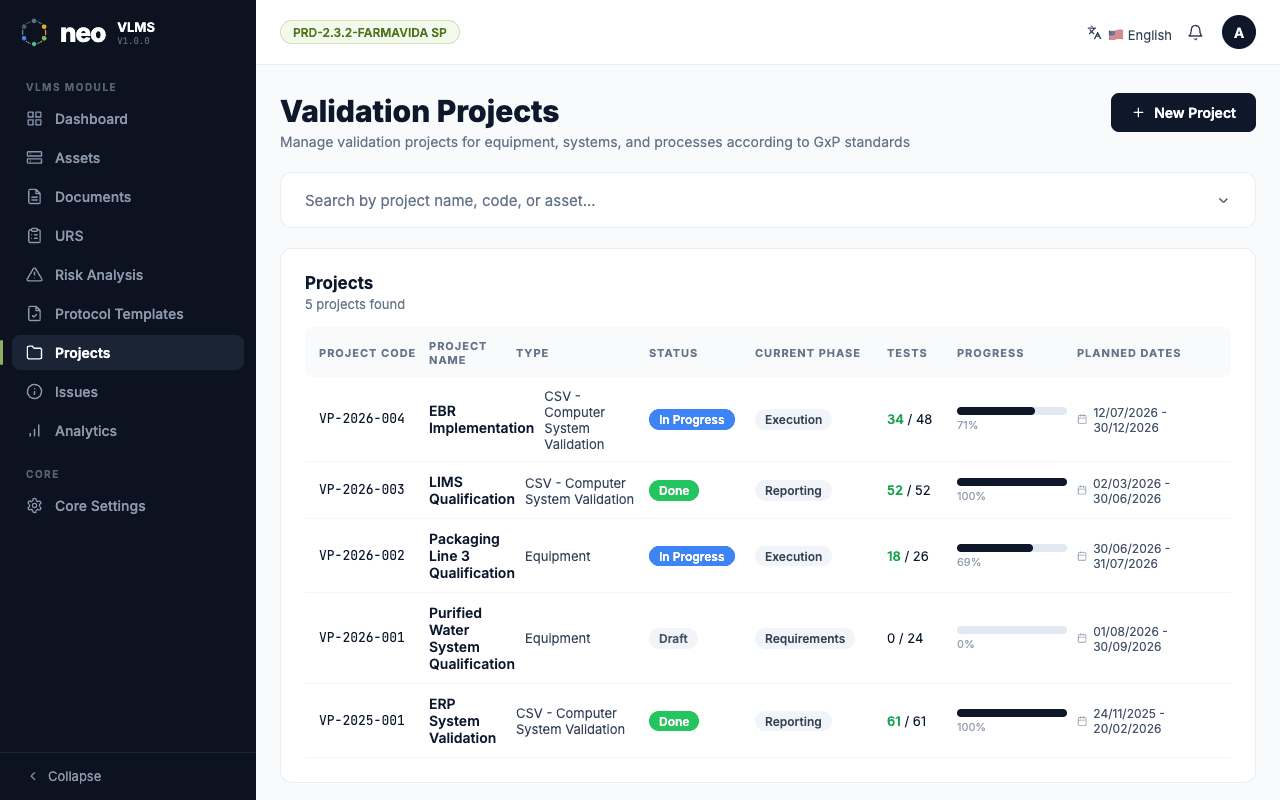Click Reporting phase for ERP System Validation

(x=793, y=721)
